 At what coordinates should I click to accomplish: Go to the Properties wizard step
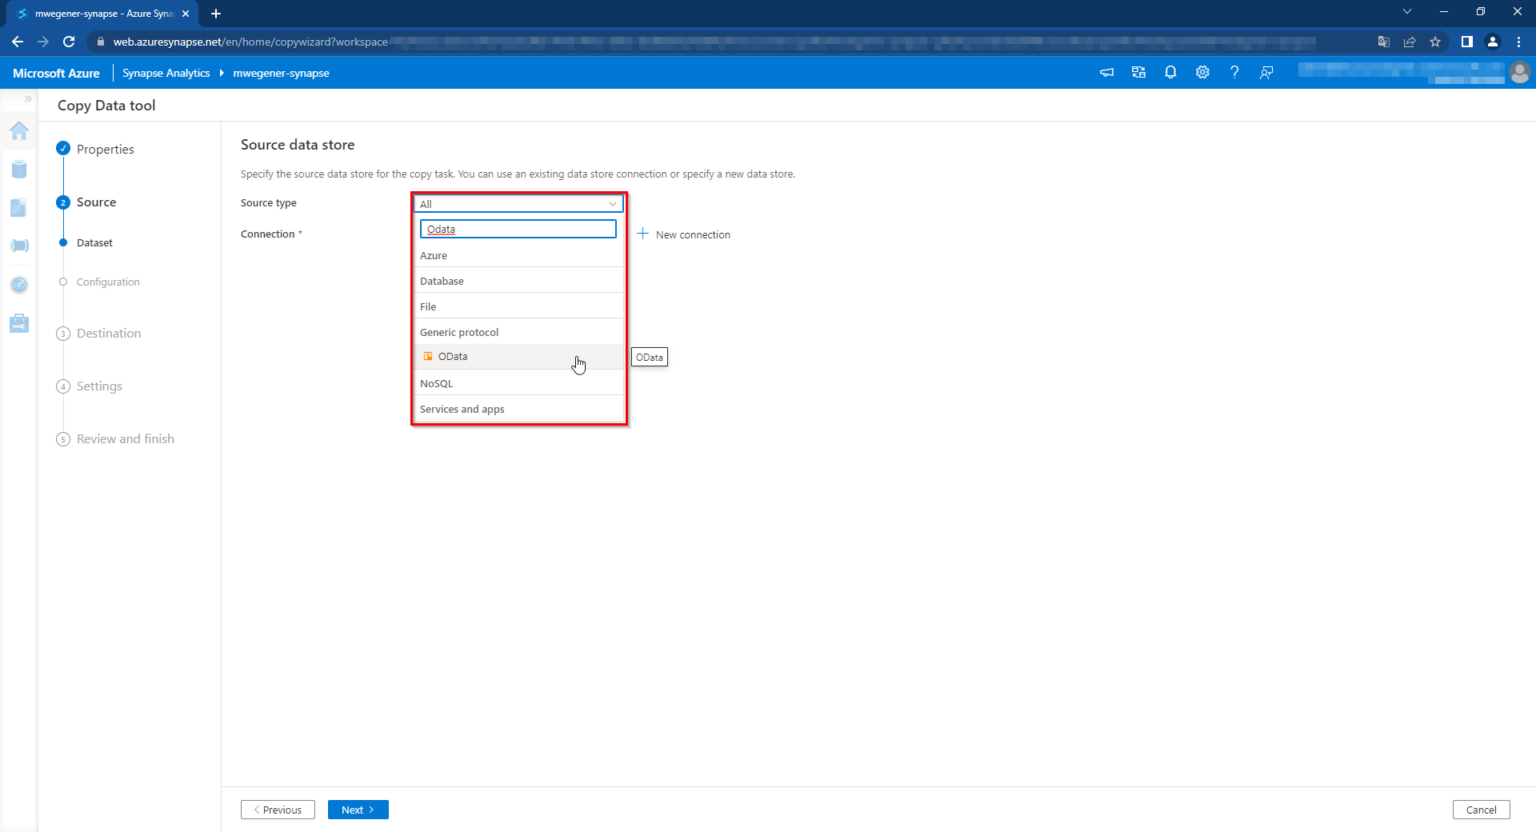pyautogui.click(x=105, y=149)
